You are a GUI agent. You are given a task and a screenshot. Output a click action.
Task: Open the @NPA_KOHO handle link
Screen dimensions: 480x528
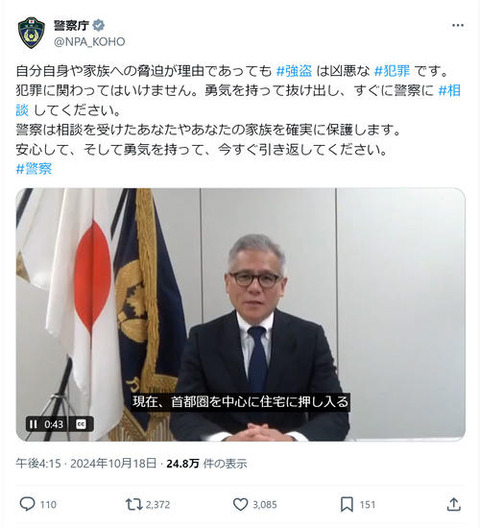[x=89, y=42]
